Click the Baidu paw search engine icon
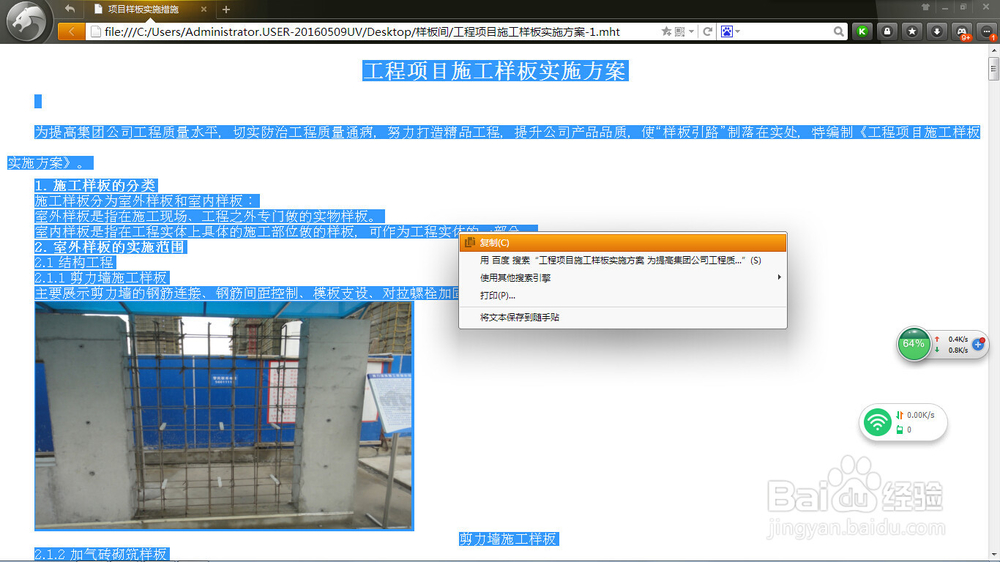This screenshot has height=562, width=1000. point(726,31)
